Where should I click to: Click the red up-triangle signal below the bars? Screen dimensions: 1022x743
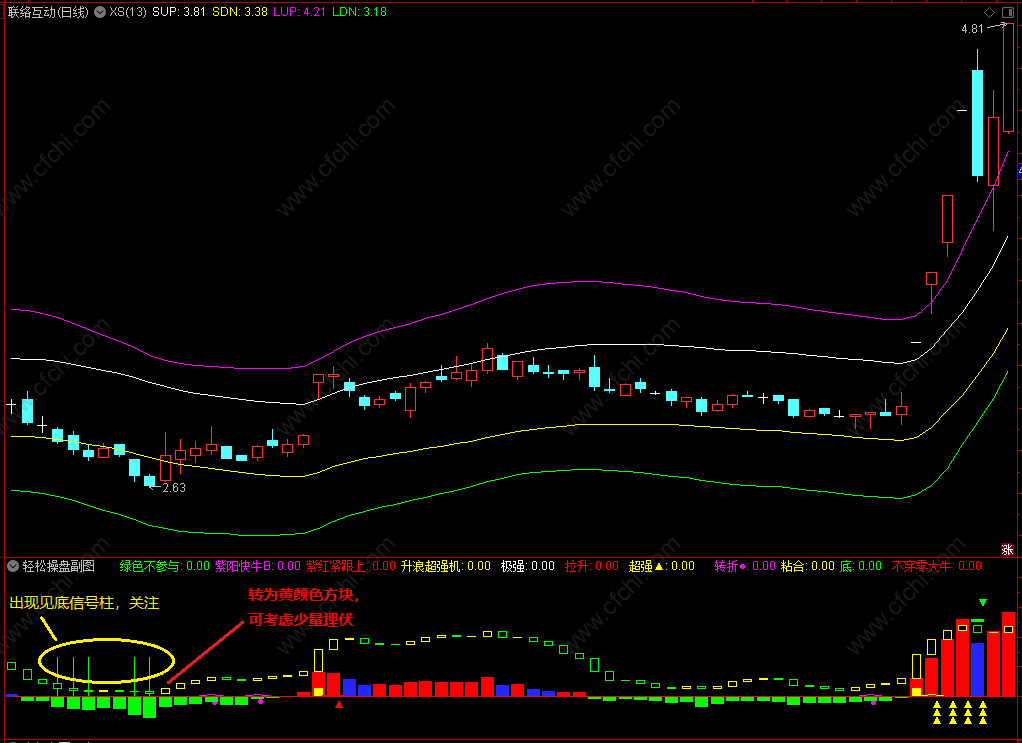pyautogui.click(x=339, y=704)
